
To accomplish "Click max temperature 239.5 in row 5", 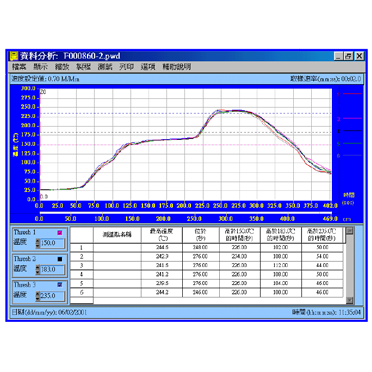I will (162, 284).
